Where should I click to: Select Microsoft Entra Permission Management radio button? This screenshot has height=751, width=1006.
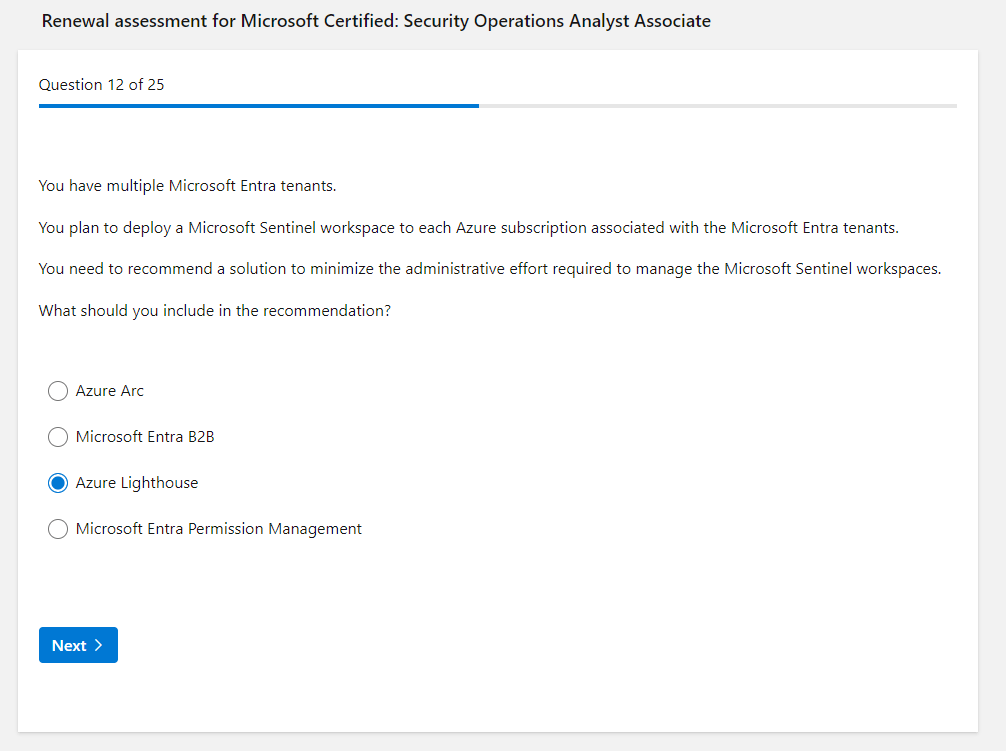(x=58, y=529)
